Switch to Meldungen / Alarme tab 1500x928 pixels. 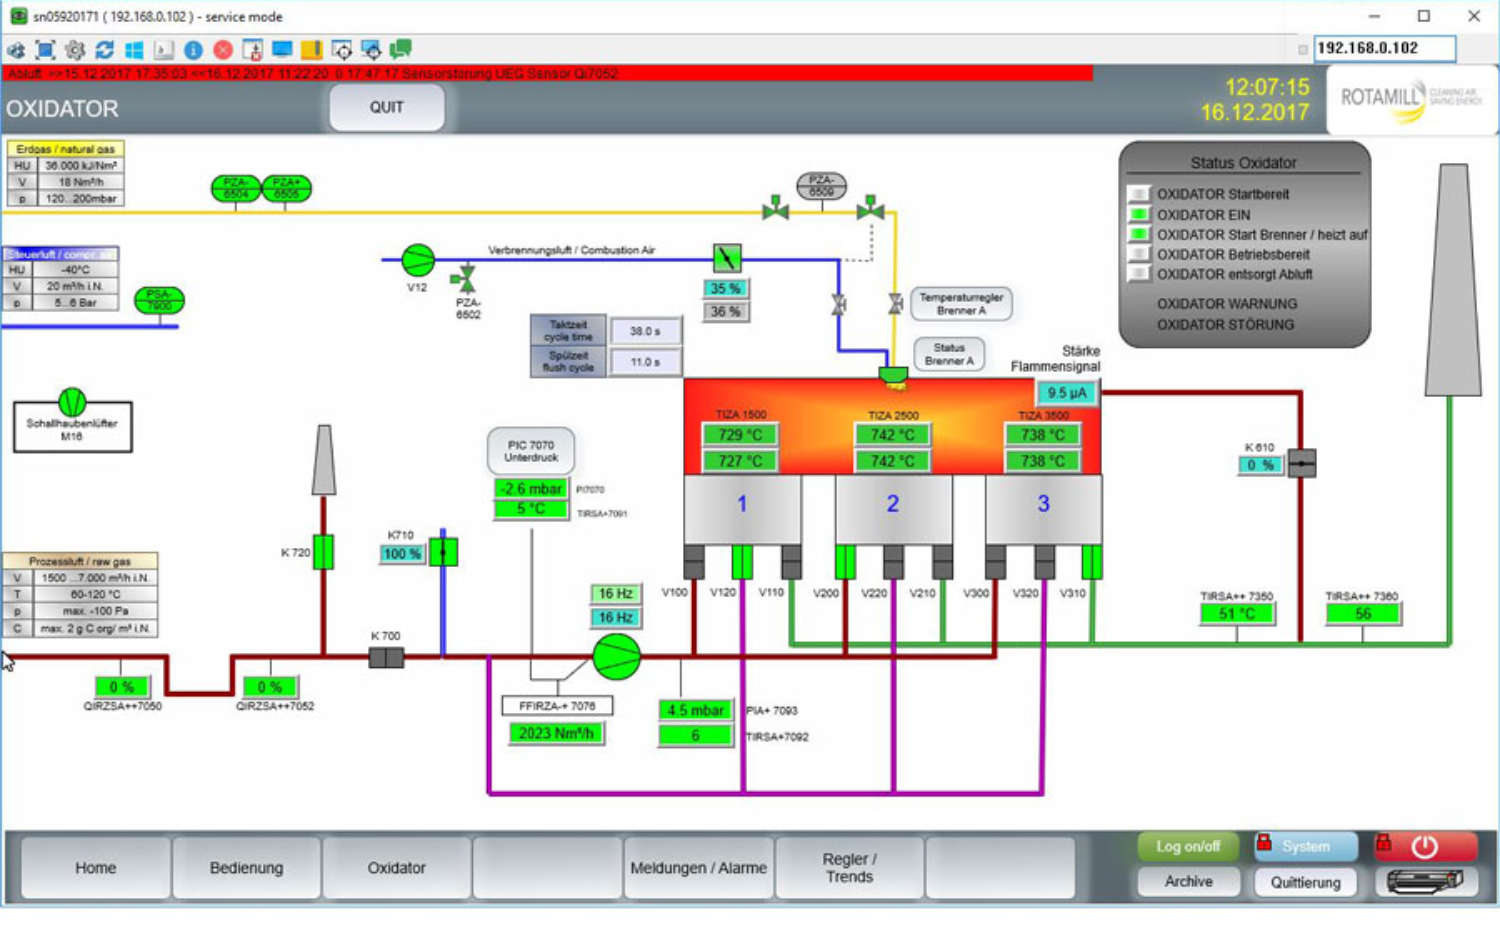698,868
